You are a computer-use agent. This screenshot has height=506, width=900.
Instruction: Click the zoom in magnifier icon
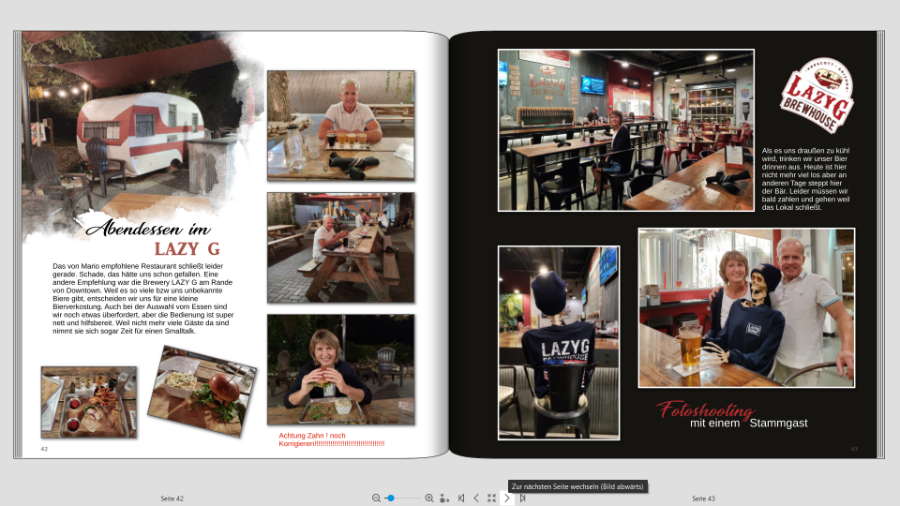pyautogui.click(x=429, y=498)
